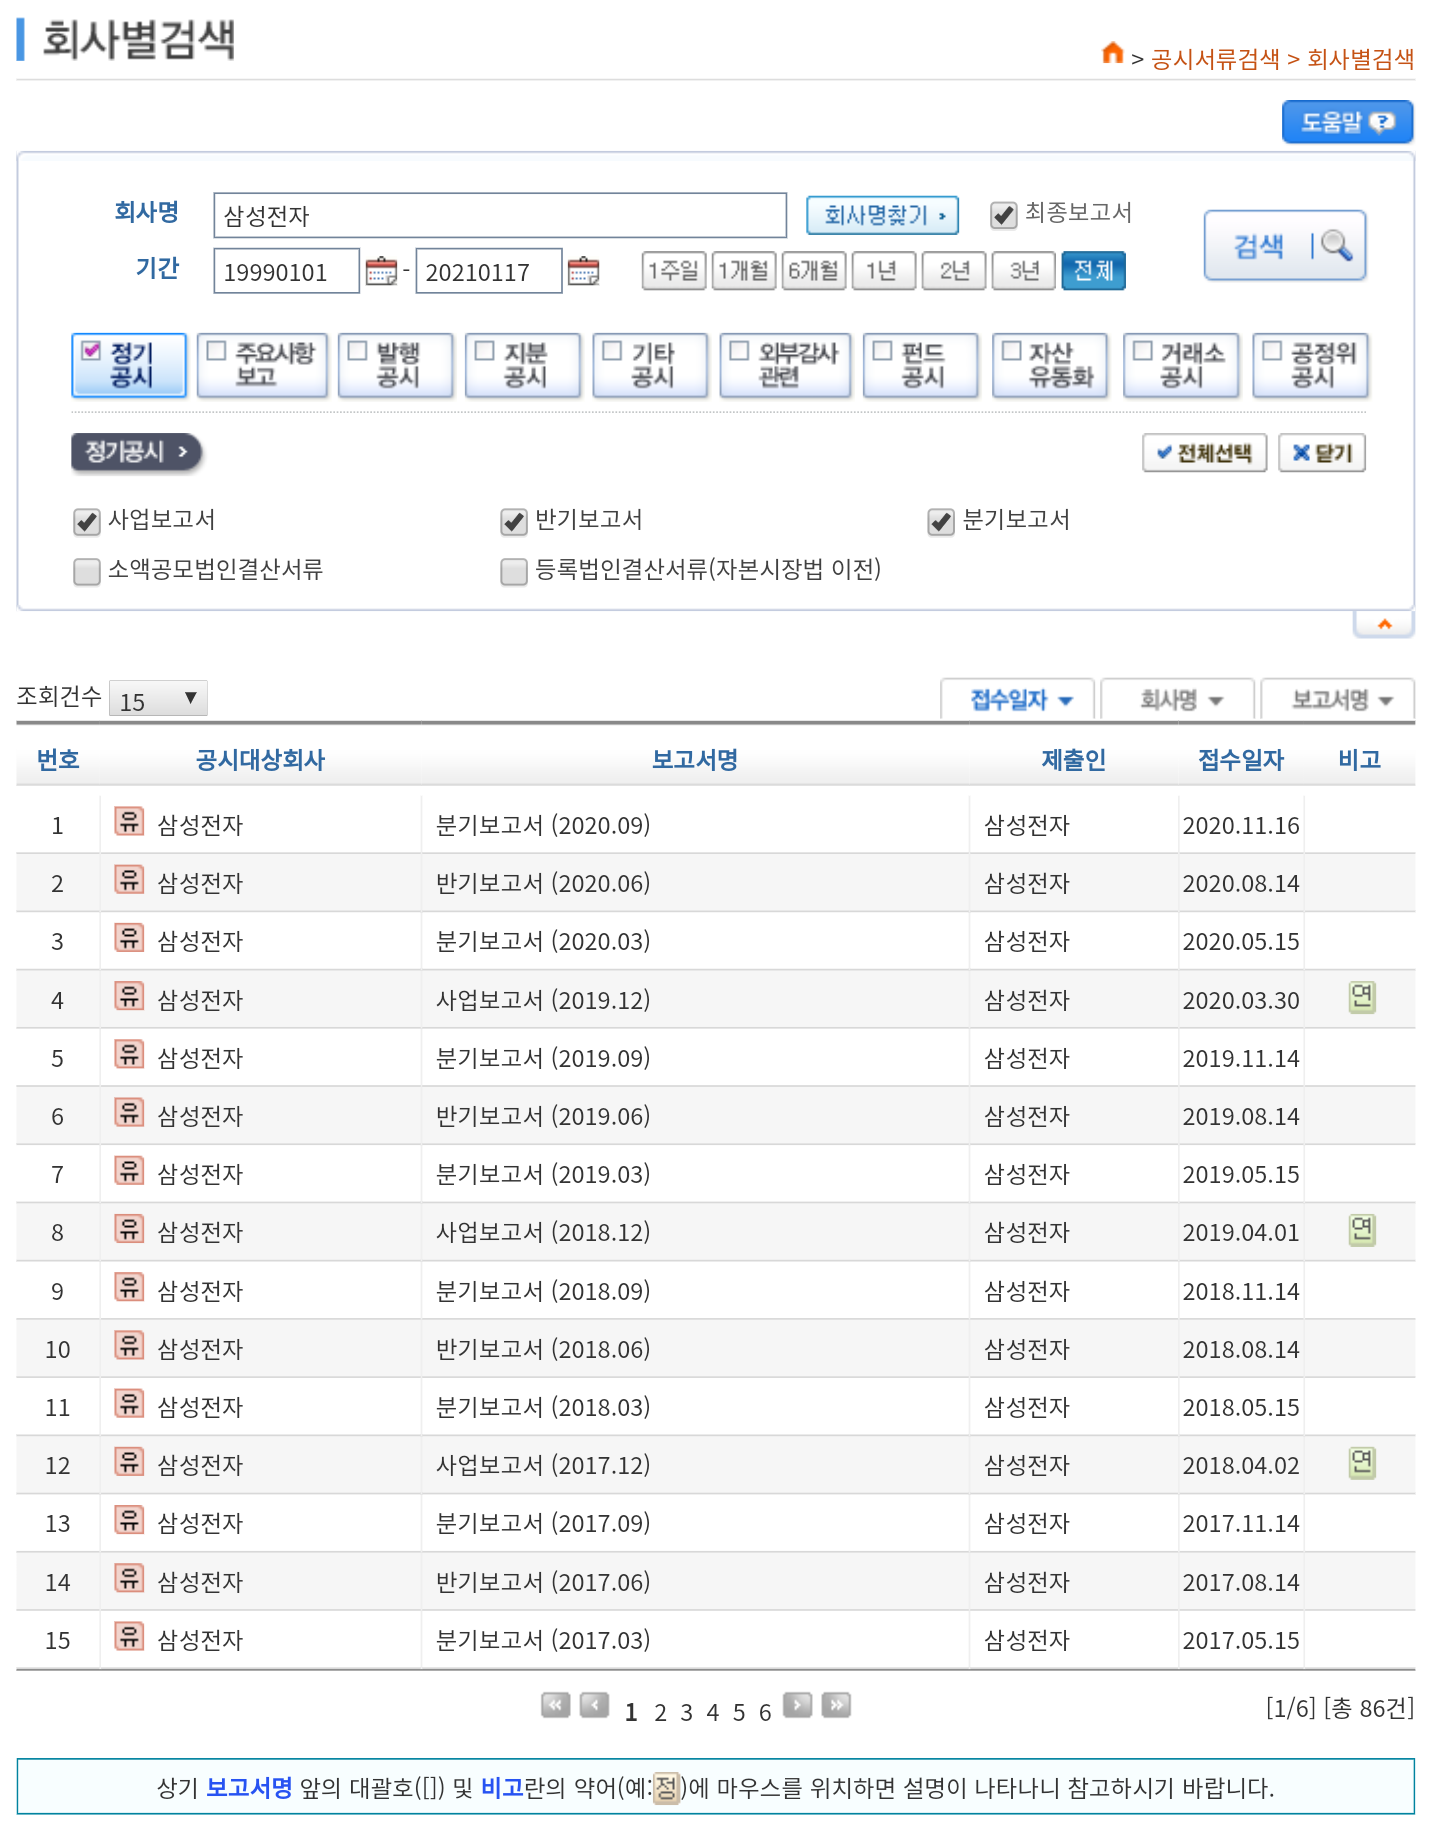1440x1836 pixels.
Task: Click the 유 icon in row 1
Action: tap(129, 822)
